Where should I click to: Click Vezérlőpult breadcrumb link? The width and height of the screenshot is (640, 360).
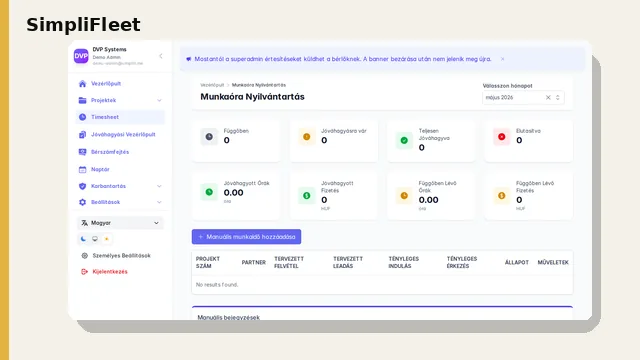(212, 85)
